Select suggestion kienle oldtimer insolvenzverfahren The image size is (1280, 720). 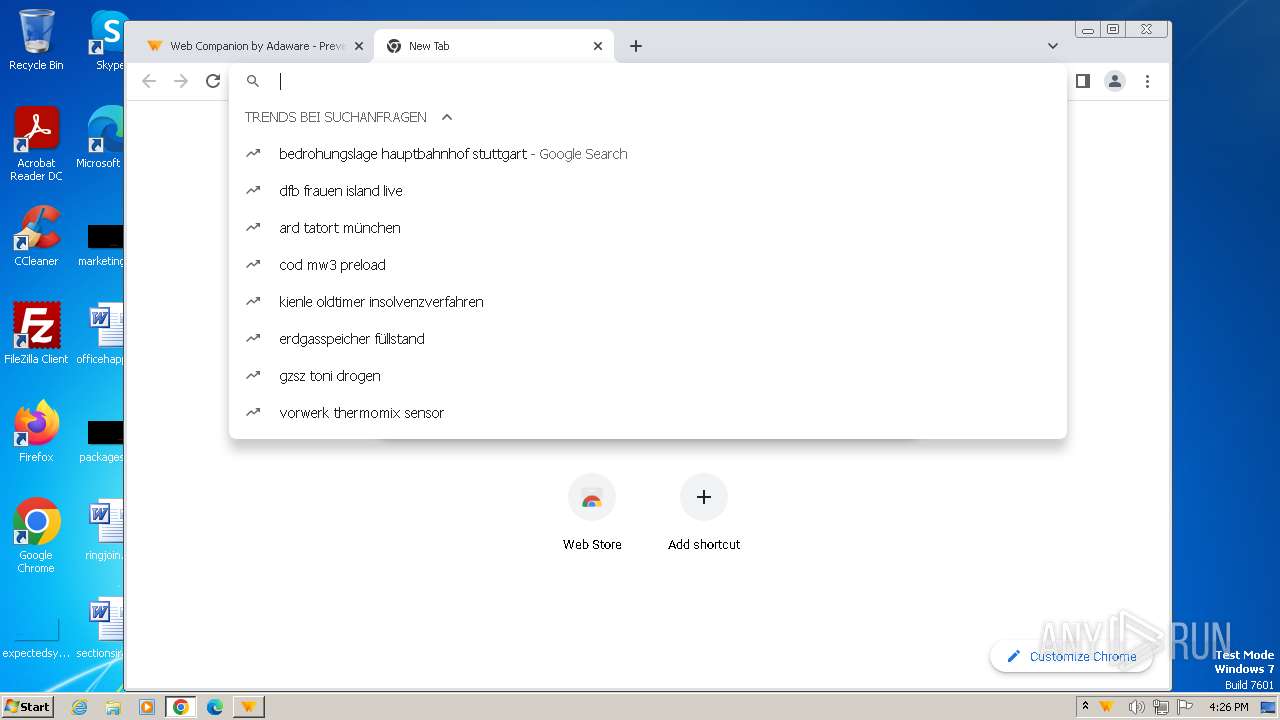click(648, 302)
